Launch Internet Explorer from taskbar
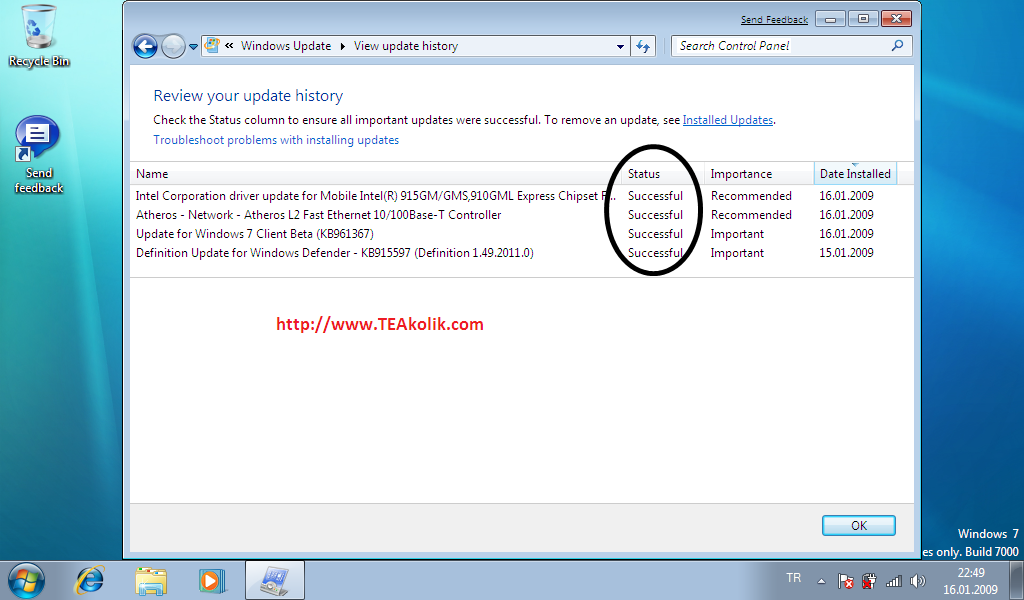The width and height of the screenshot is (1024, 600). [89, 580]
